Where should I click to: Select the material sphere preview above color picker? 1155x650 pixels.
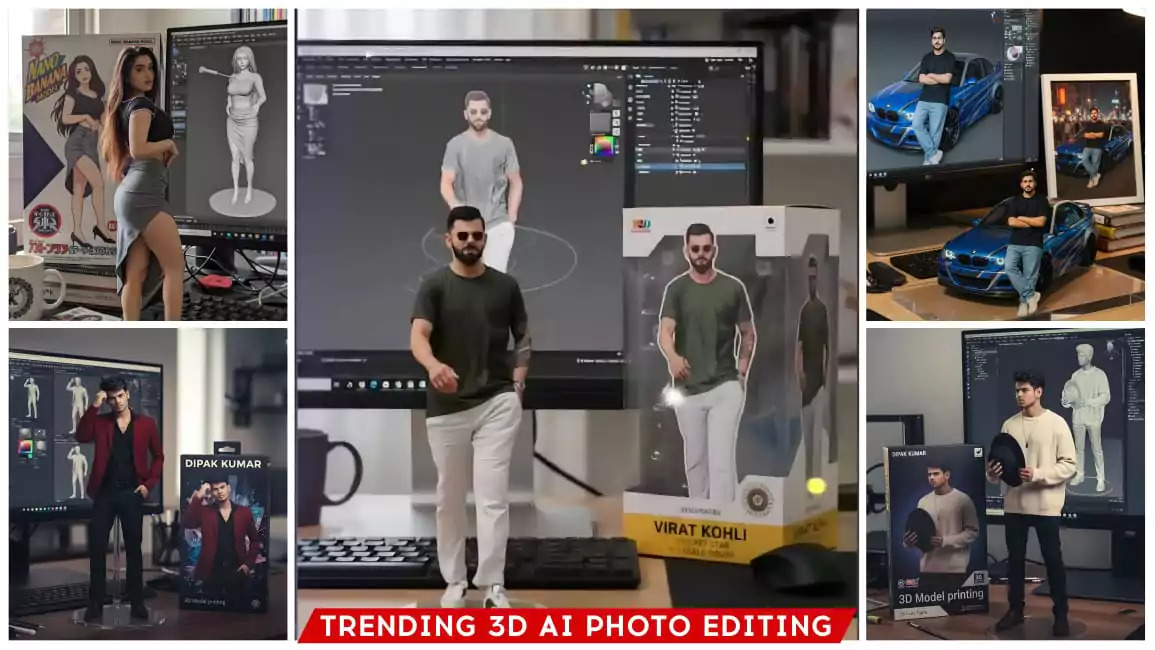tap(600, 96)
